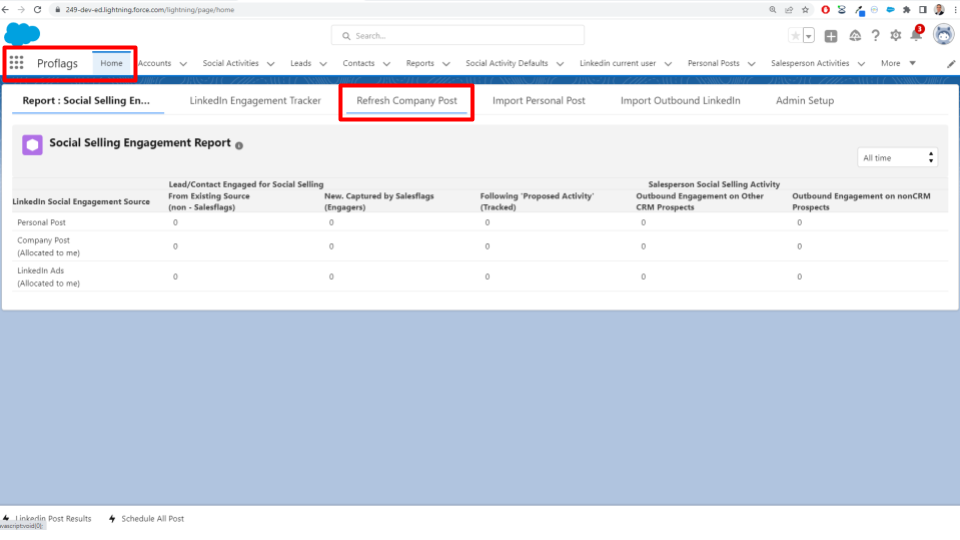Click the browser zoom magnifier icon
Screen dimensions: 960x540
click(x=773, y=10)
